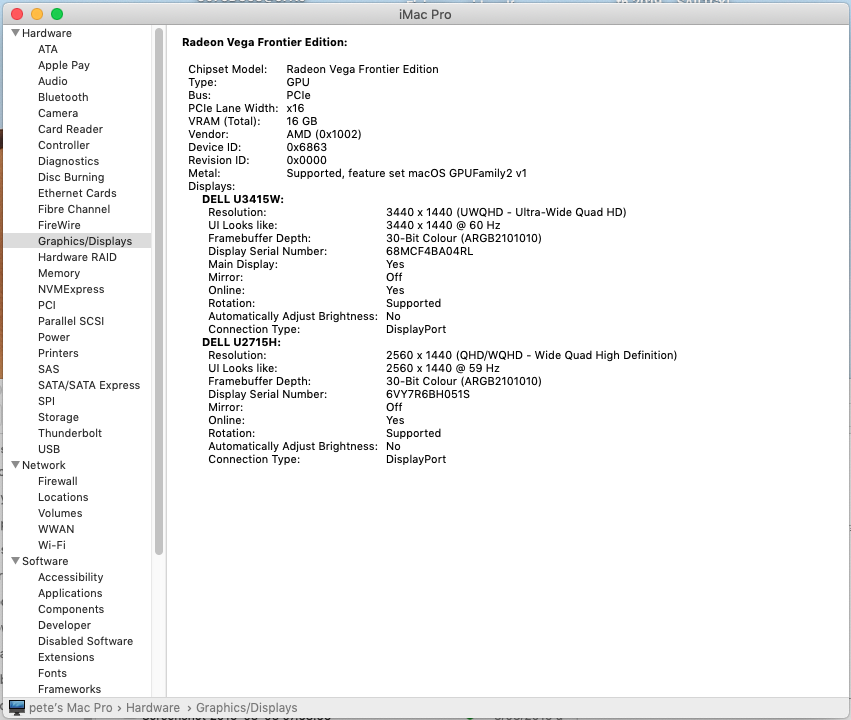Image resolution: width=851 pixels, height=720 pixels.
Task: Collapse the Hardware section triangle
Action: click(x=15, y=33)
